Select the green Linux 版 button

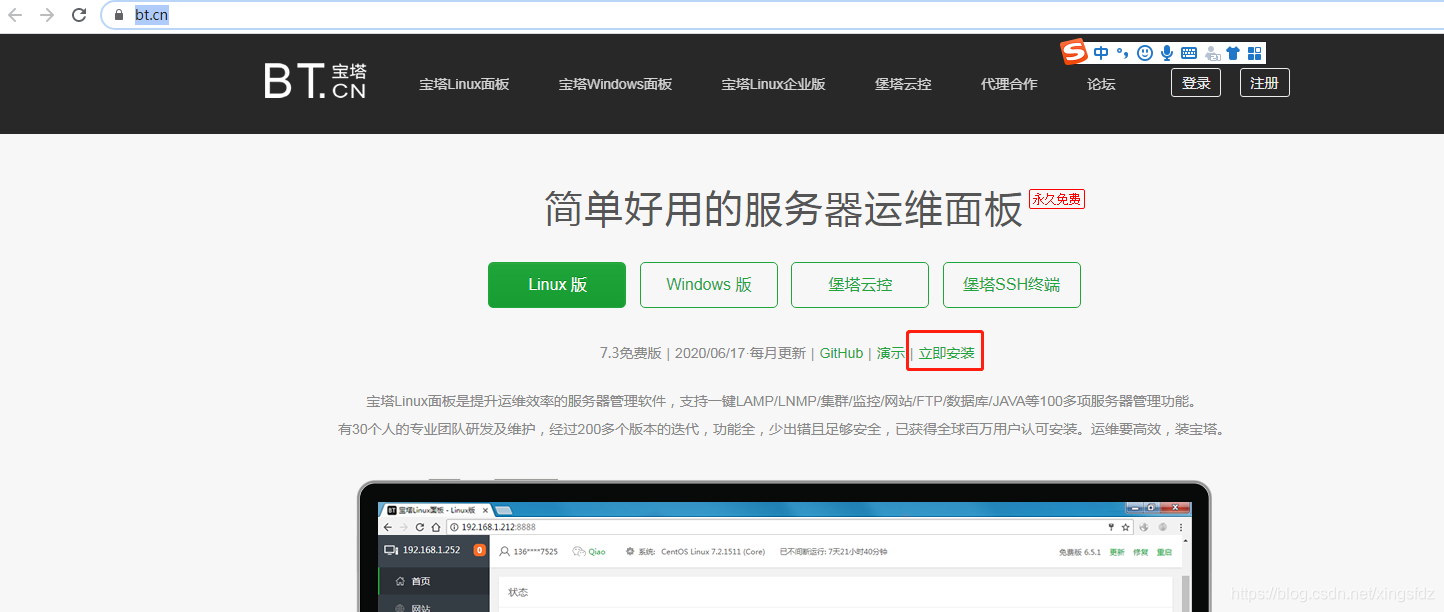tap(557, 285)
